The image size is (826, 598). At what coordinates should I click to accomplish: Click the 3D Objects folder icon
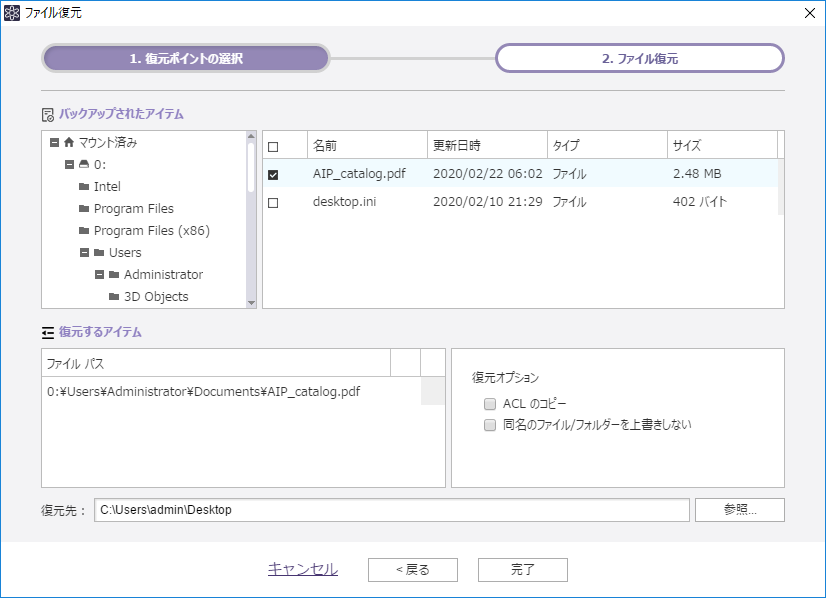pyautogui.click(x=114, y=297)
